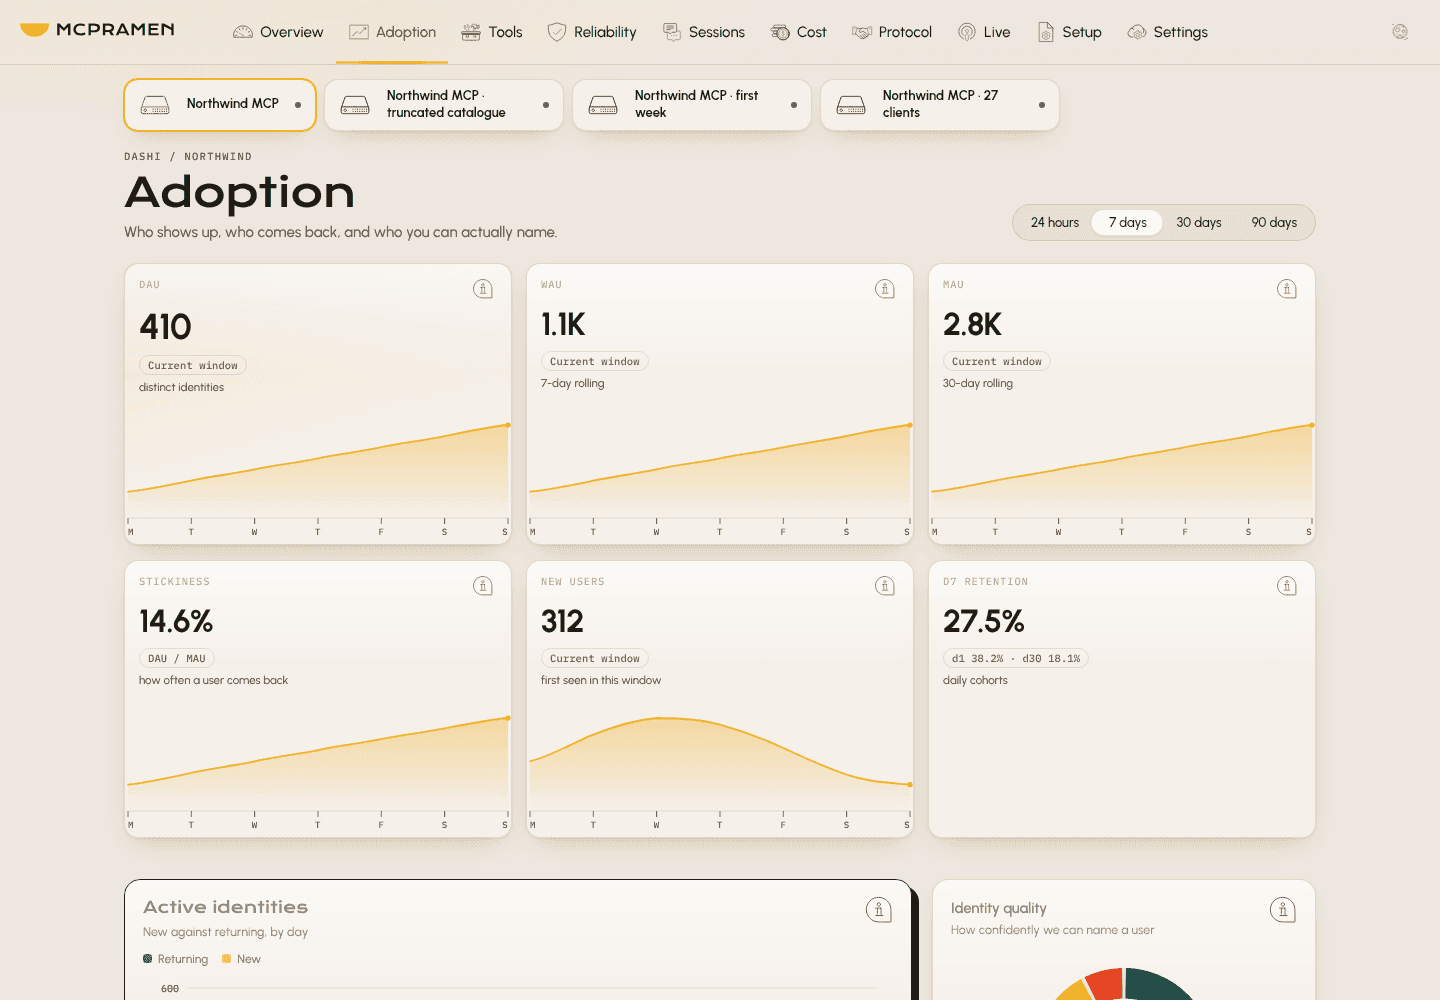Open the Settings page

(x=1168, y=32)
